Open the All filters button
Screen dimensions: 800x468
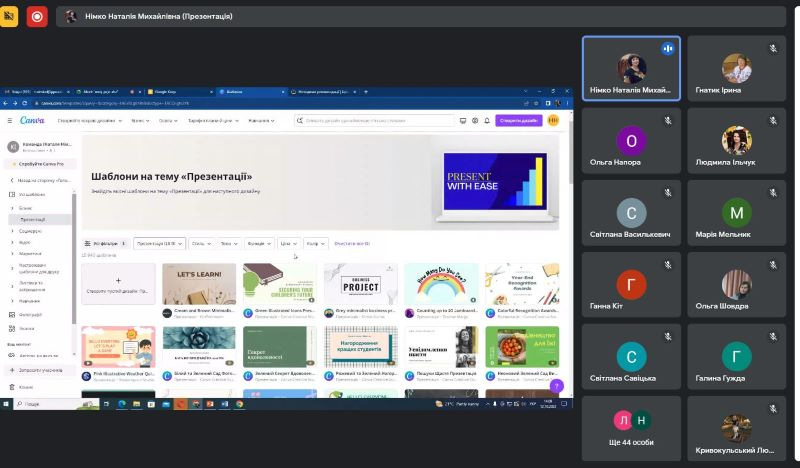tap(105, 243)
